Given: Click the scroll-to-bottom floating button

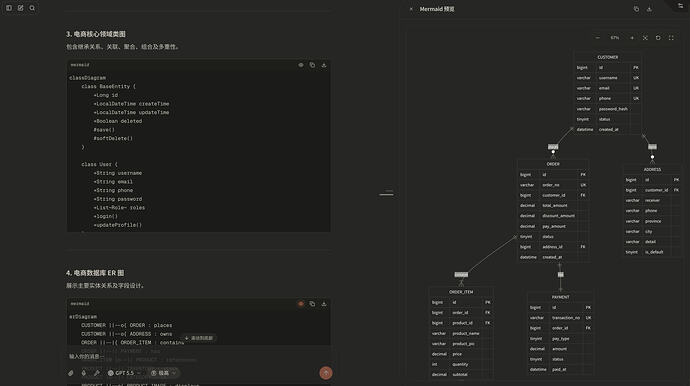Looking at the screenshot, I should 199,338.
